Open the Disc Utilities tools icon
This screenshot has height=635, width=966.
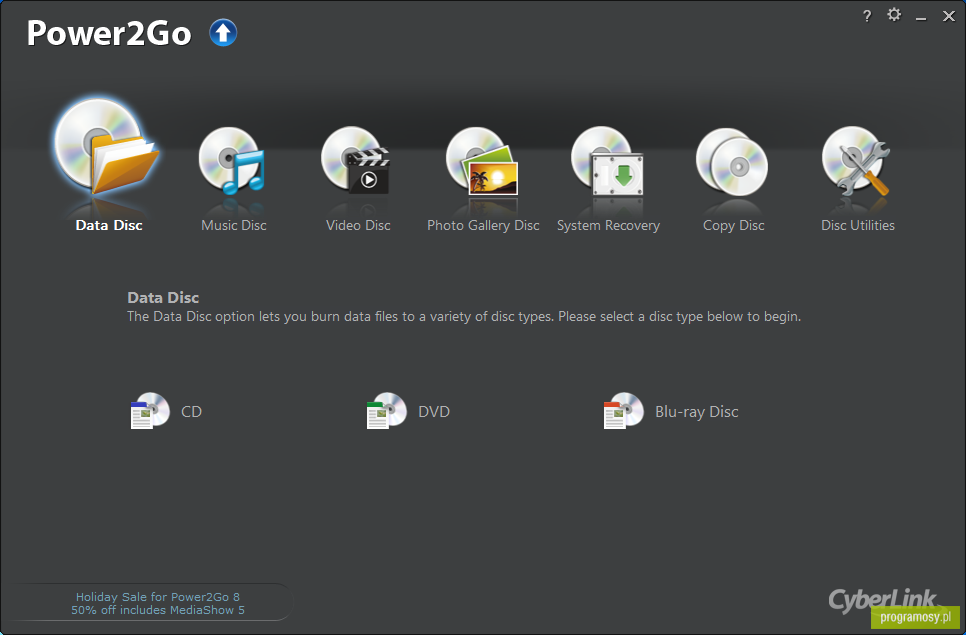pos(856,161)
